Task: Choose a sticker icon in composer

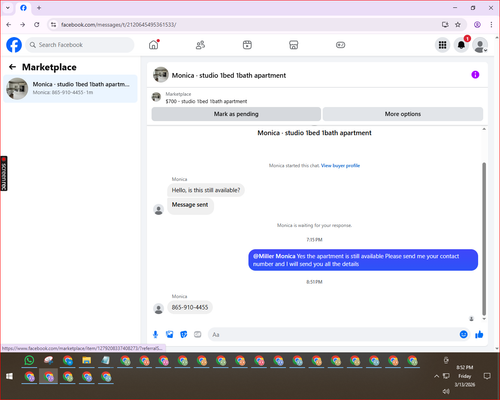Action: click(x=184, y=334)
